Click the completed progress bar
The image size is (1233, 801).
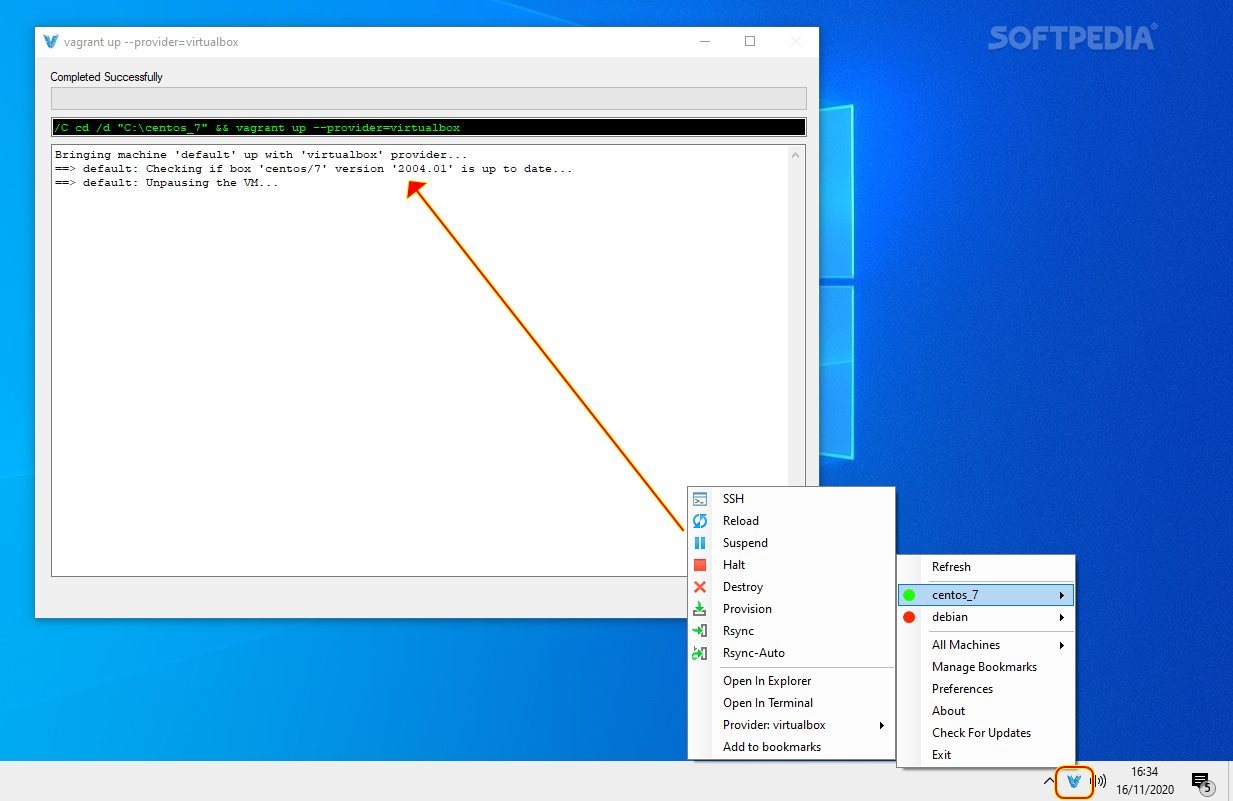[428, 98]
